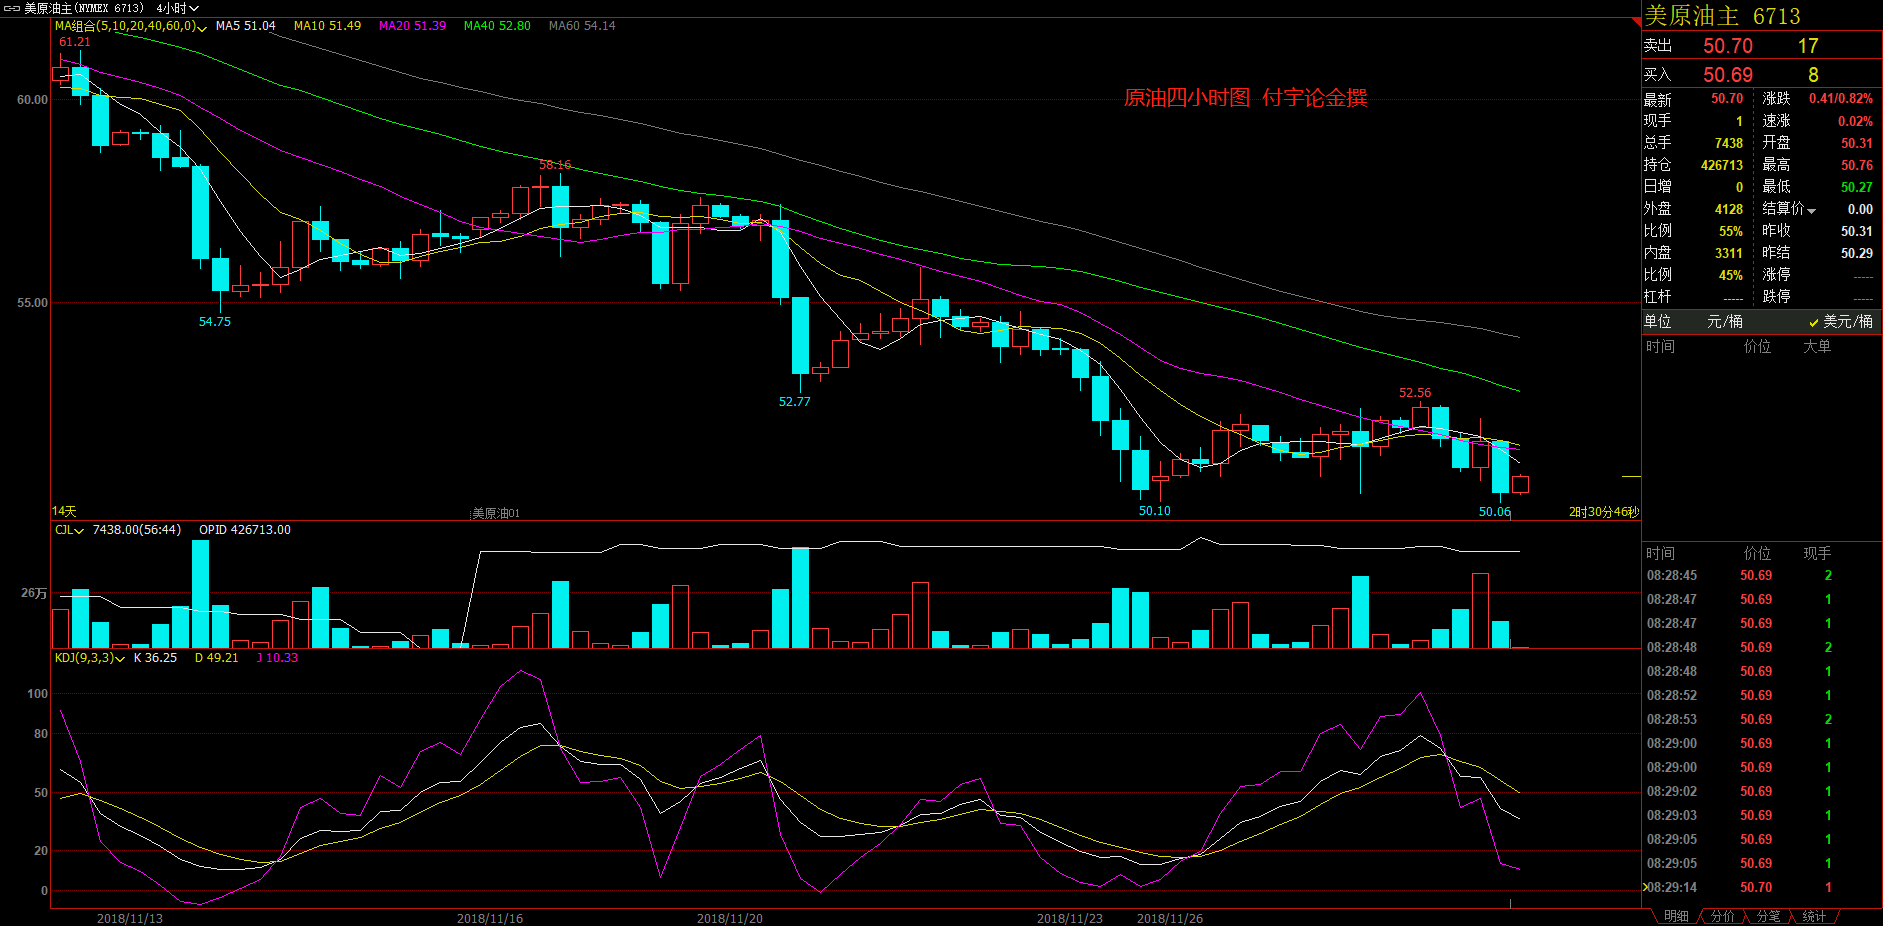Click the last candlestick on the price chart
Screen dimensions: 1883x926
[1520, 485]
